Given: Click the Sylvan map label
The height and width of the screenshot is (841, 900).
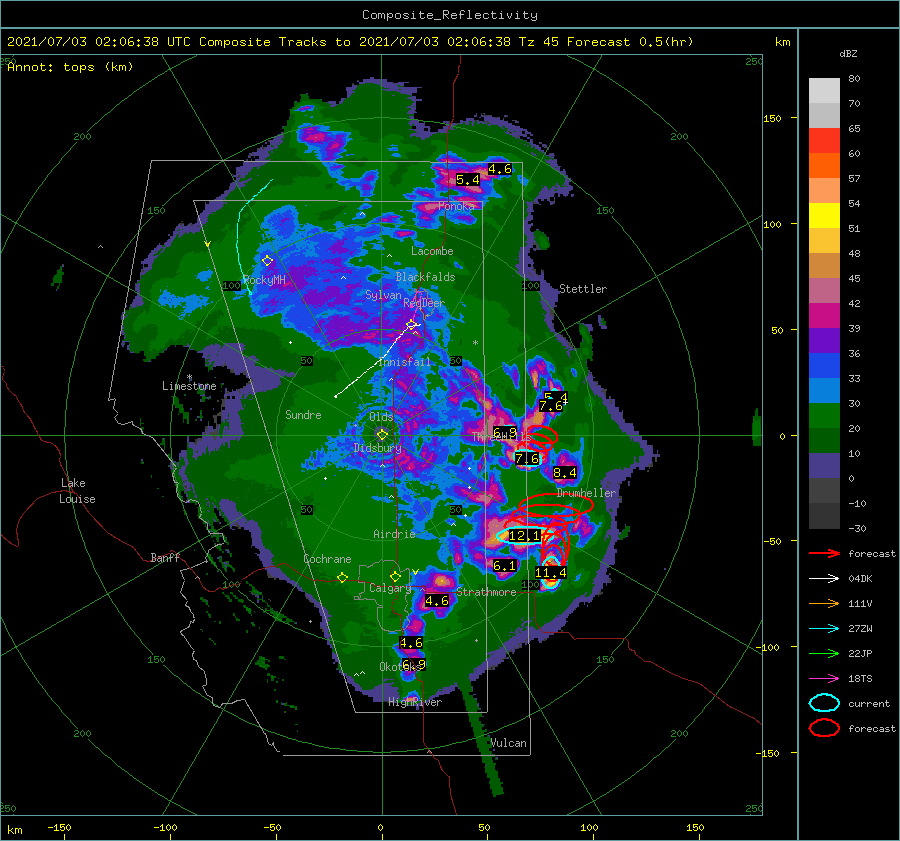Looking at the screenshot, I should [x=383, y=295].
